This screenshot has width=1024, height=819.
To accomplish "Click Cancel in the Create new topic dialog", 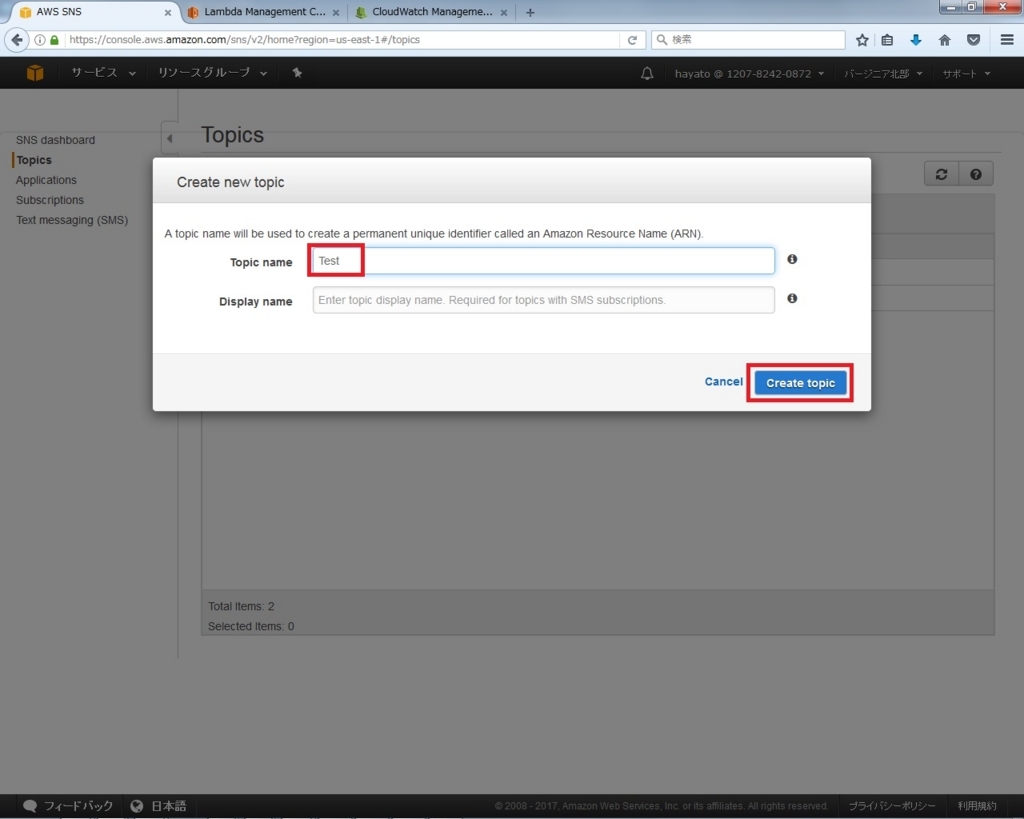I will click(x=723, y=382).
